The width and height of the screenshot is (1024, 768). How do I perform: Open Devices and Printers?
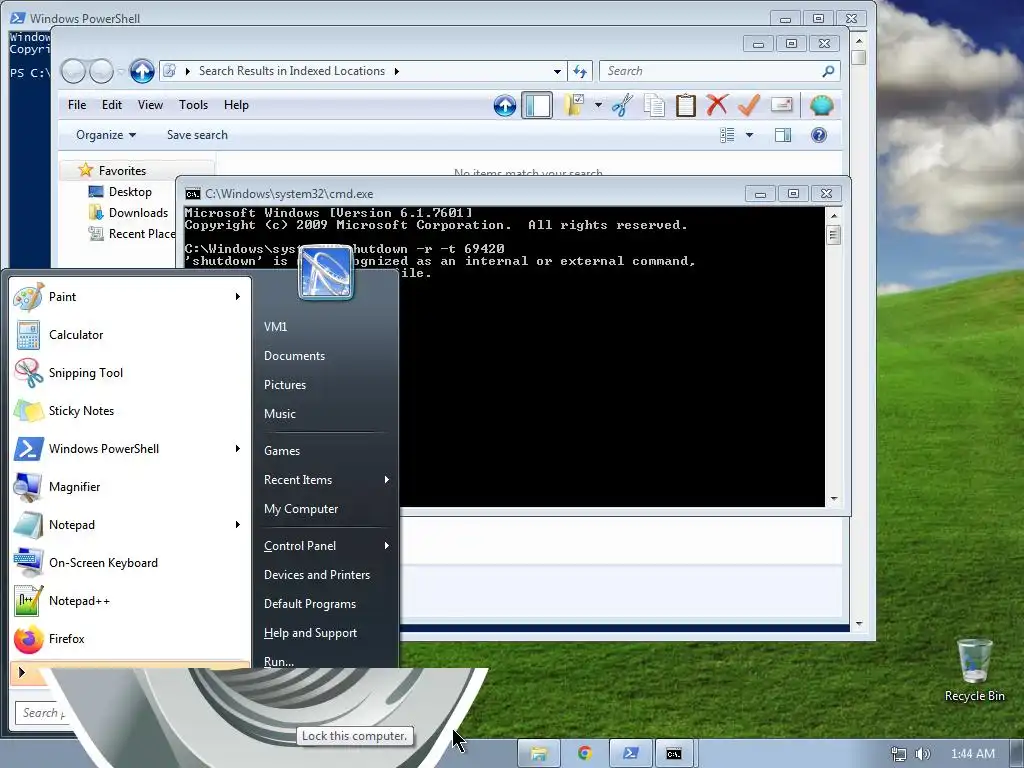click(x=317, y=575)
